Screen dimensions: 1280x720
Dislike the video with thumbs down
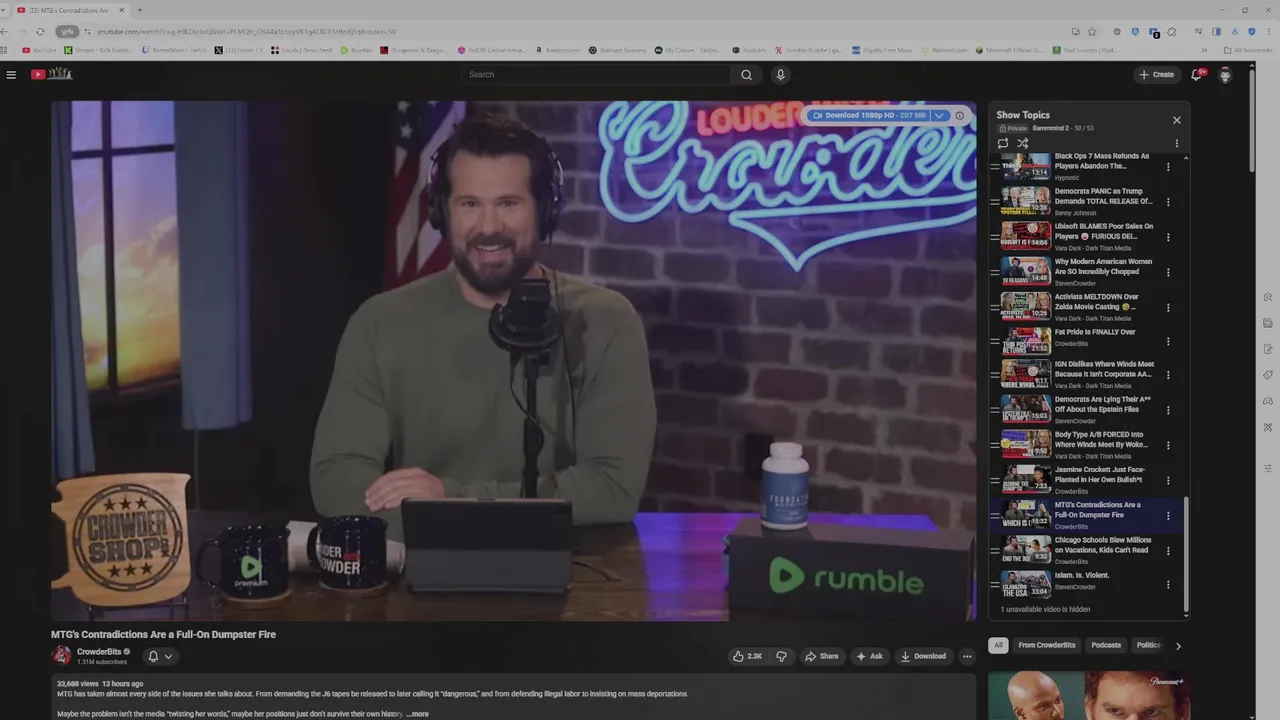[x=781, y=656]
